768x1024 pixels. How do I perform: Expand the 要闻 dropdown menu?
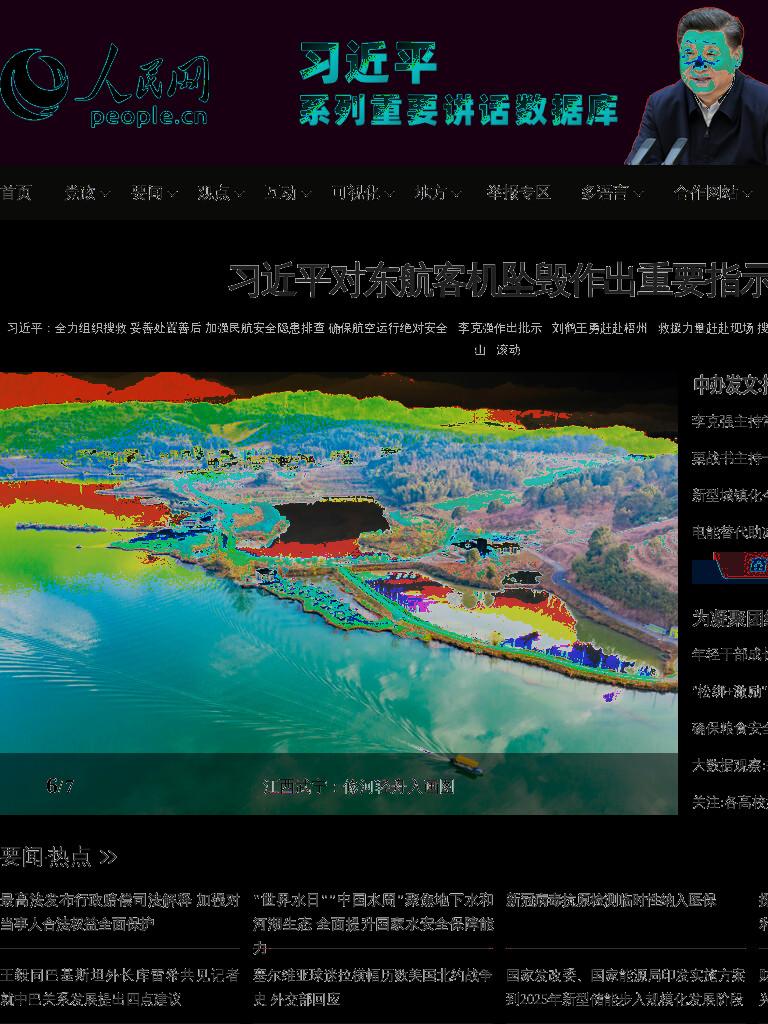tap(153, 193)
